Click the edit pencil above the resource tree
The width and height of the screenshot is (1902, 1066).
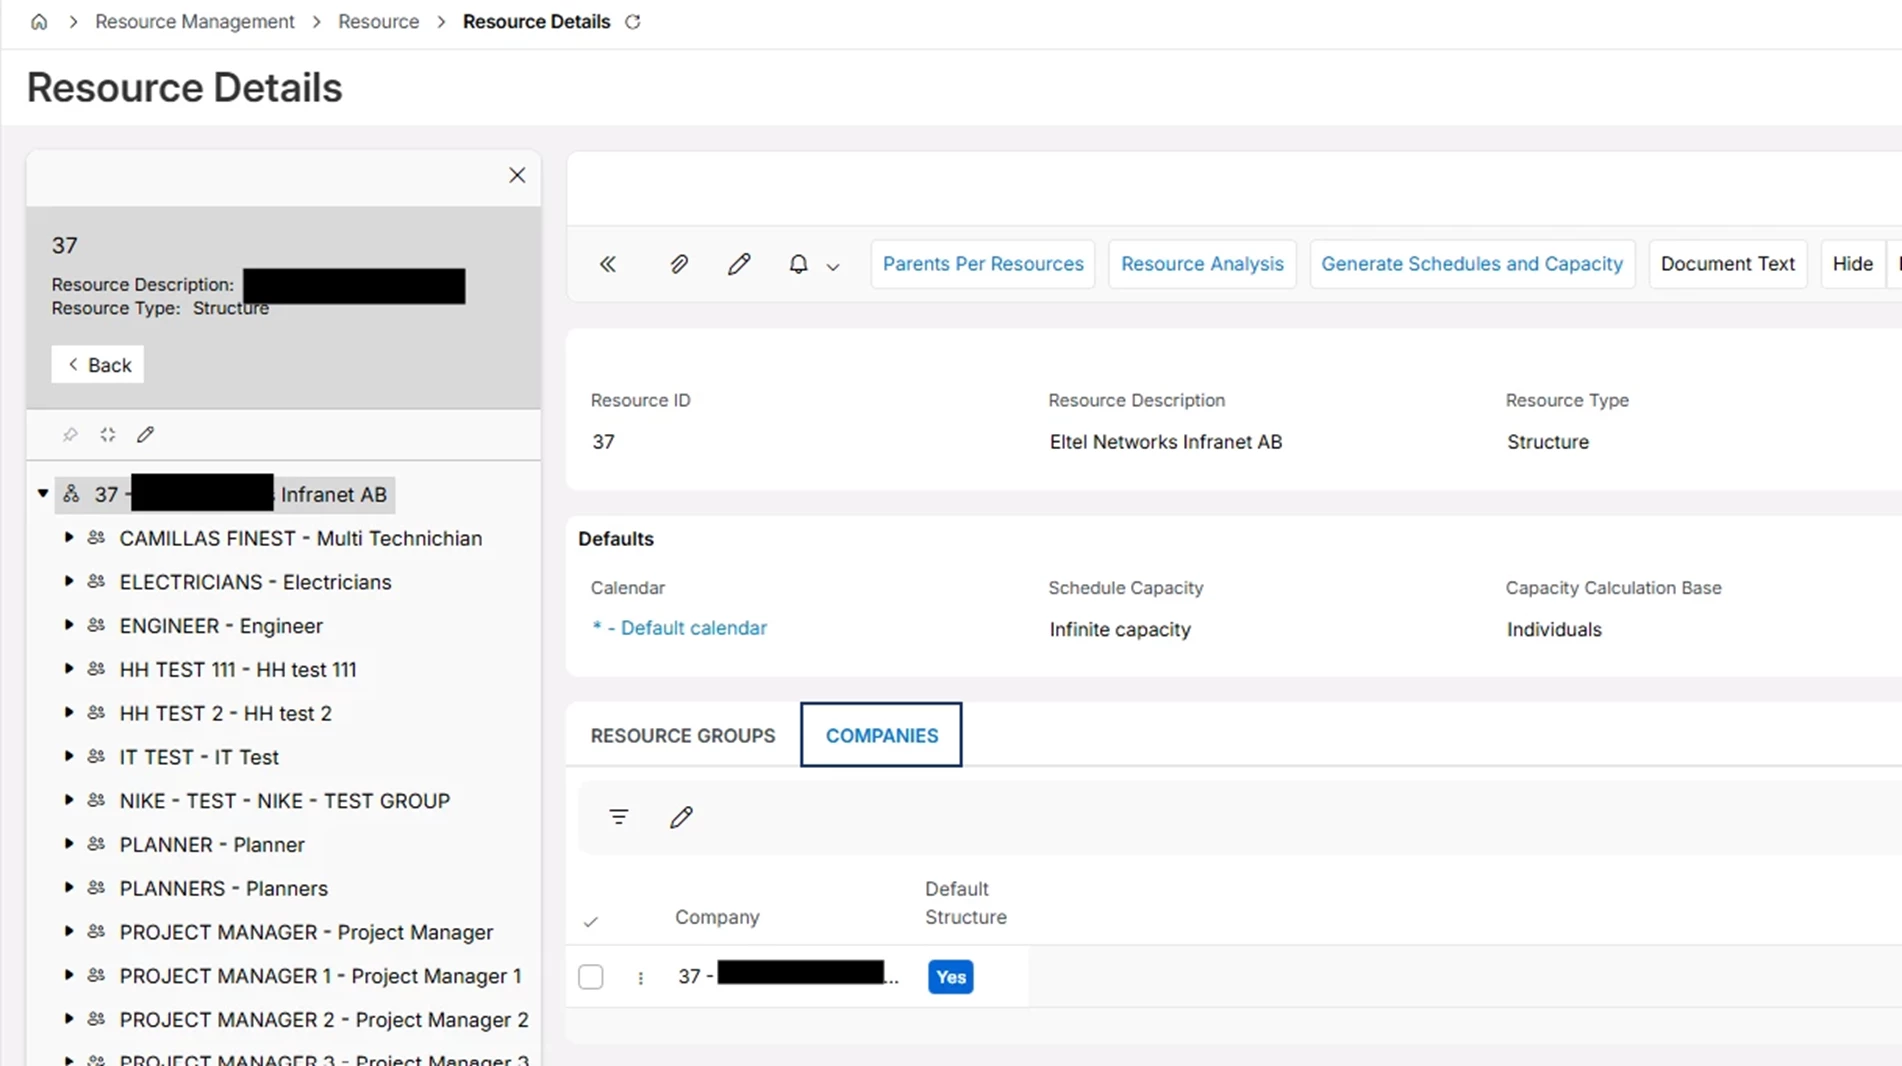[146, 434]
